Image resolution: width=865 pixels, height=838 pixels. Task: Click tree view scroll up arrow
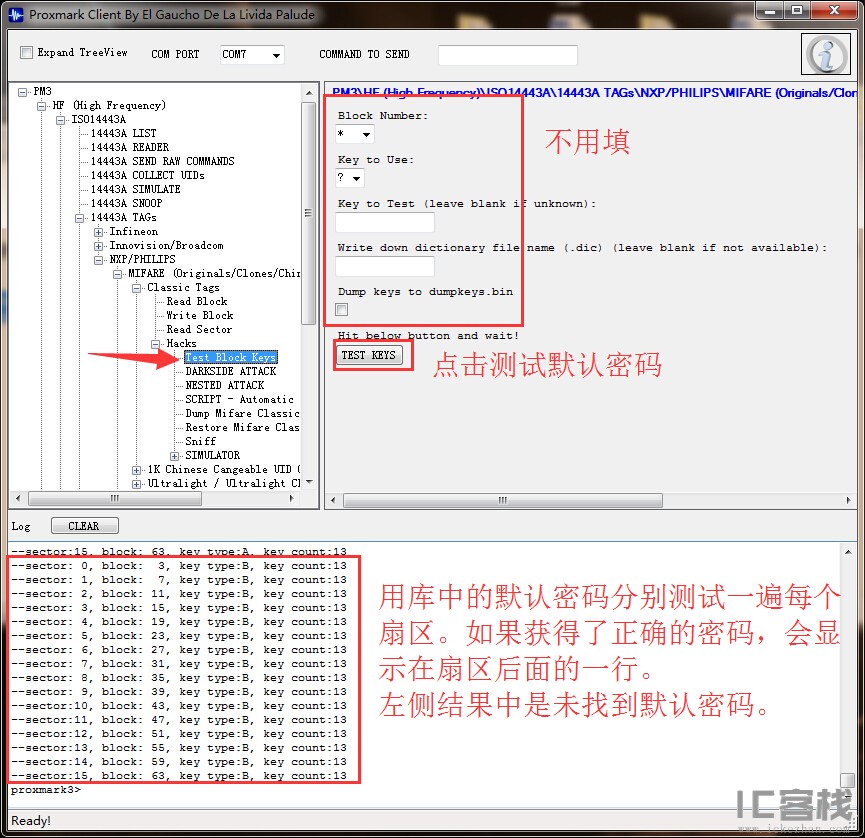309,93
